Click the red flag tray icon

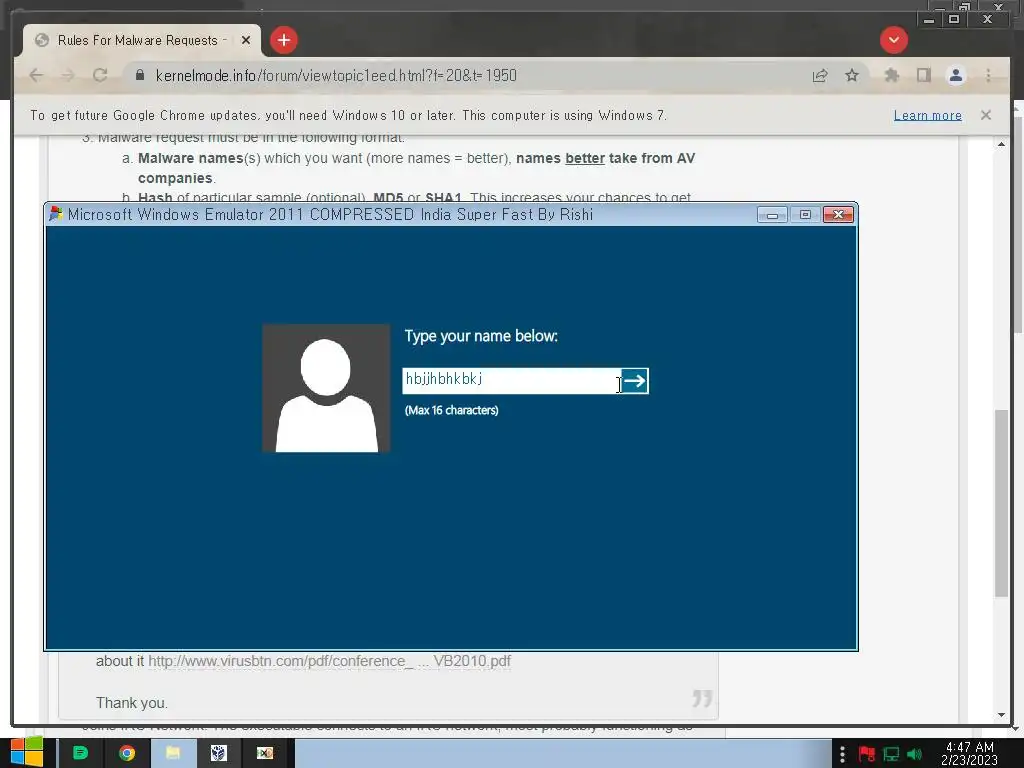(x=867, y=754)
